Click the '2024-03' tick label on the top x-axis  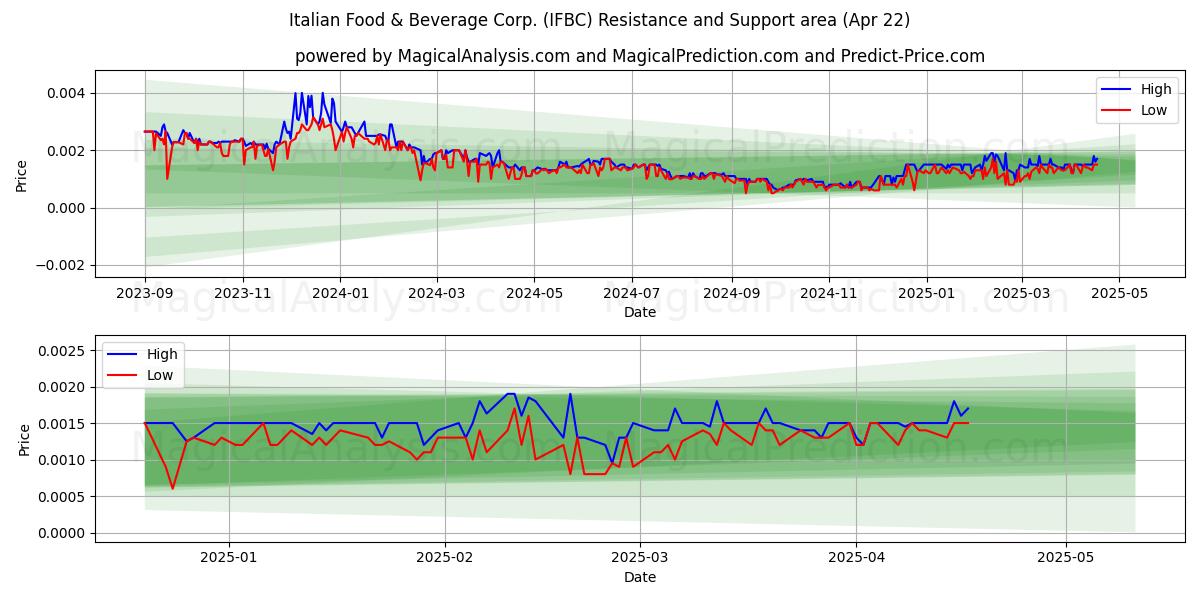[437, 293]
